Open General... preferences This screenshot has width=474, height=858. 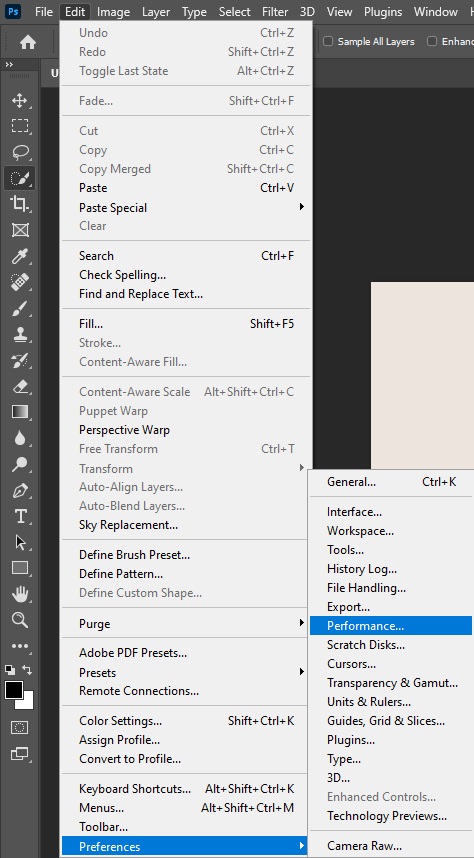[391, 482]
